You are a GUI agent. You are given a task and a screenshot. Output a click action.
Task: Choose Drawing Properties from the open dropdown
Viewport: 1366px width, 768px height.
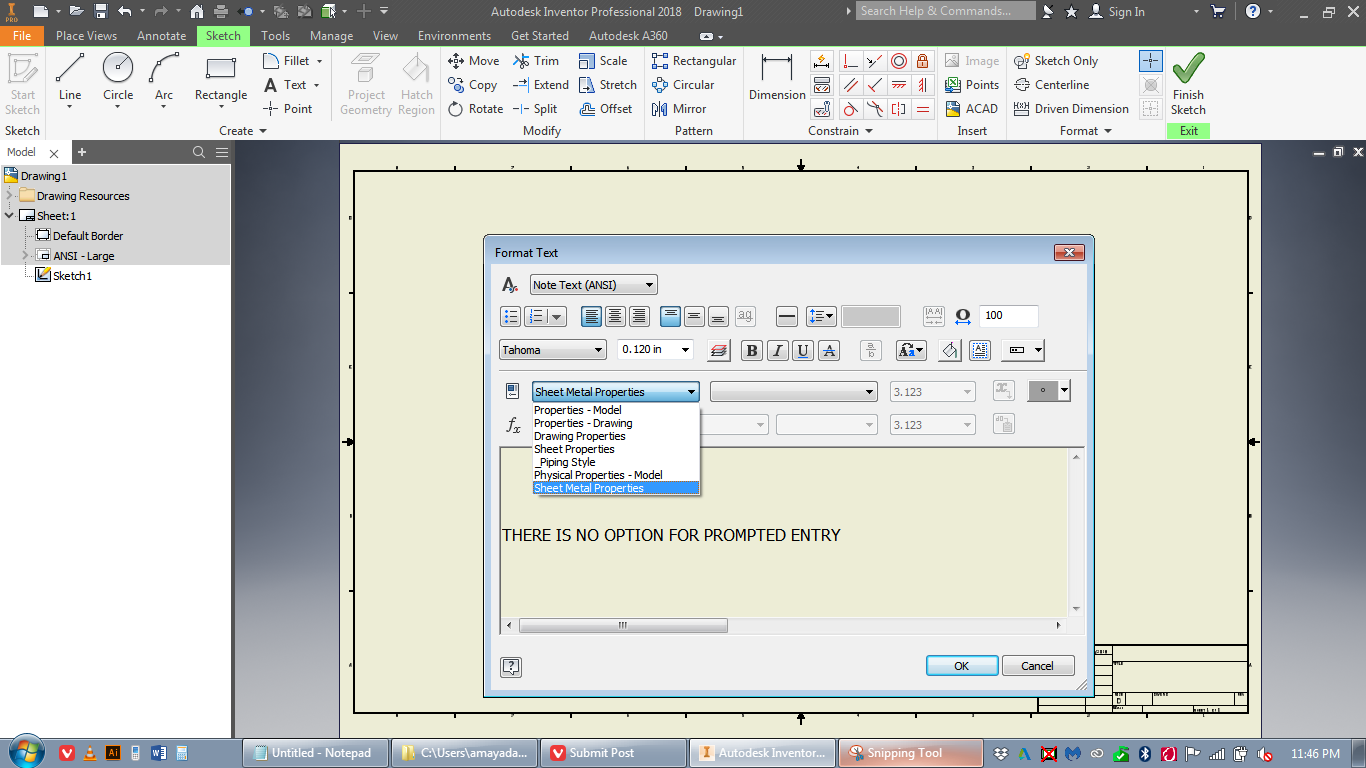click(x=579, y=436)
